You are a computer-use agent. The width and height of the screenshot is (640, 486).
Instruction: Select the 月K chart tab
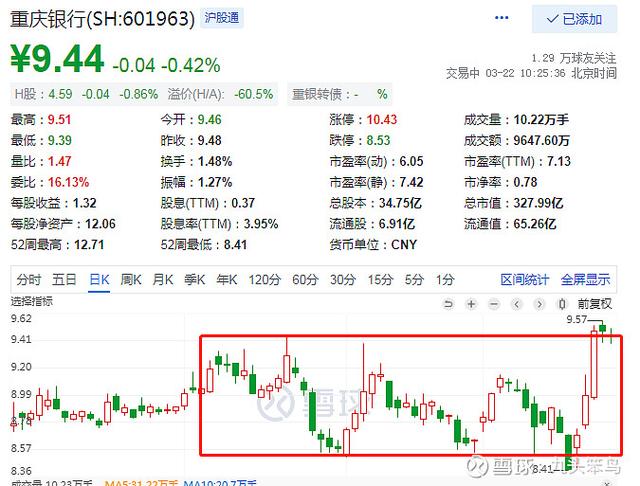click(x=162, y=280)
